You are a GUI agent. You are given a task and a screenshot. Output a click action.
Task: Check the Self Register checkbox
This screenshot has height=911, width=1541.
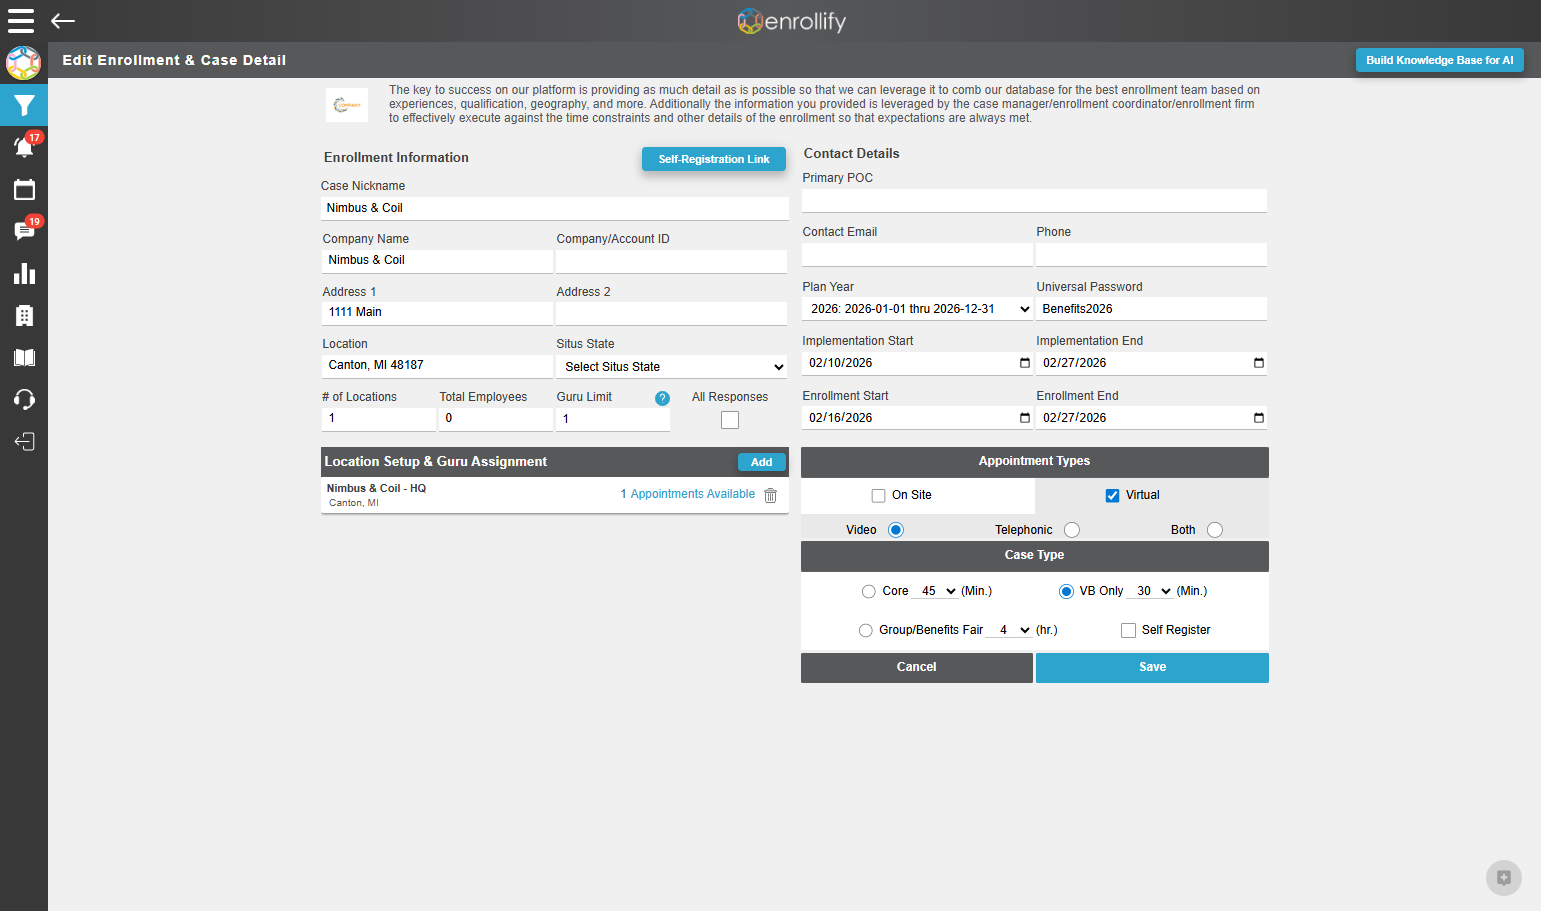pyautogui.click(x=1128, y=630)
